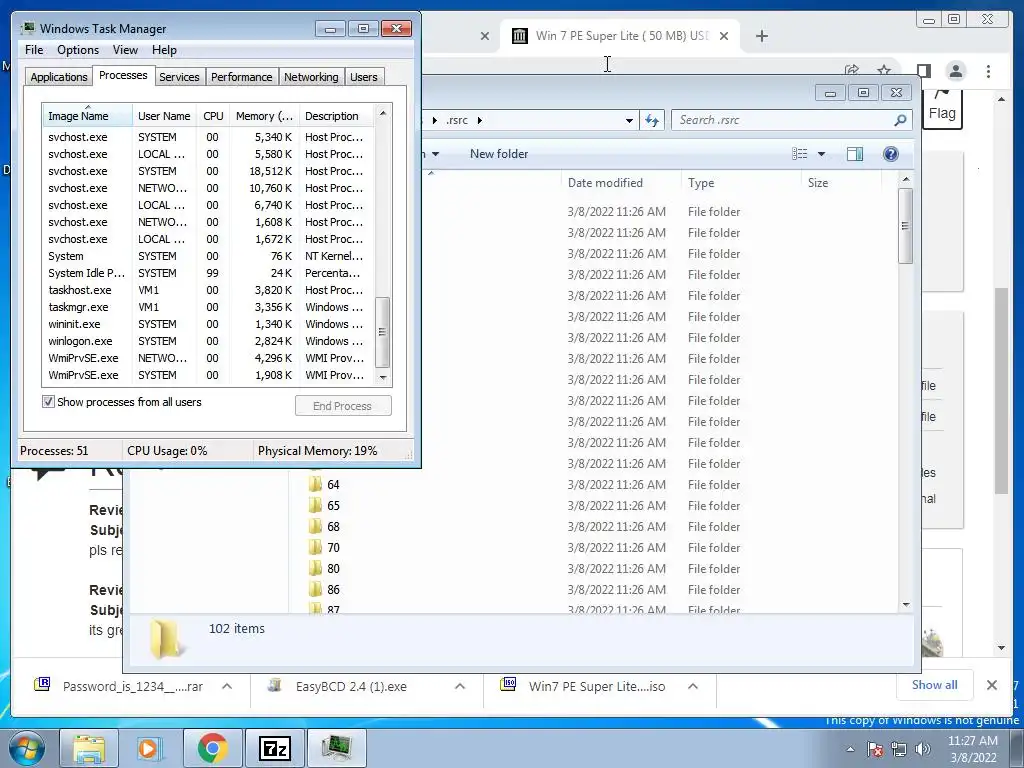Expand the .rsrc breadcrumb arrow
The image size is (1024, 768).
pos(480,120)
